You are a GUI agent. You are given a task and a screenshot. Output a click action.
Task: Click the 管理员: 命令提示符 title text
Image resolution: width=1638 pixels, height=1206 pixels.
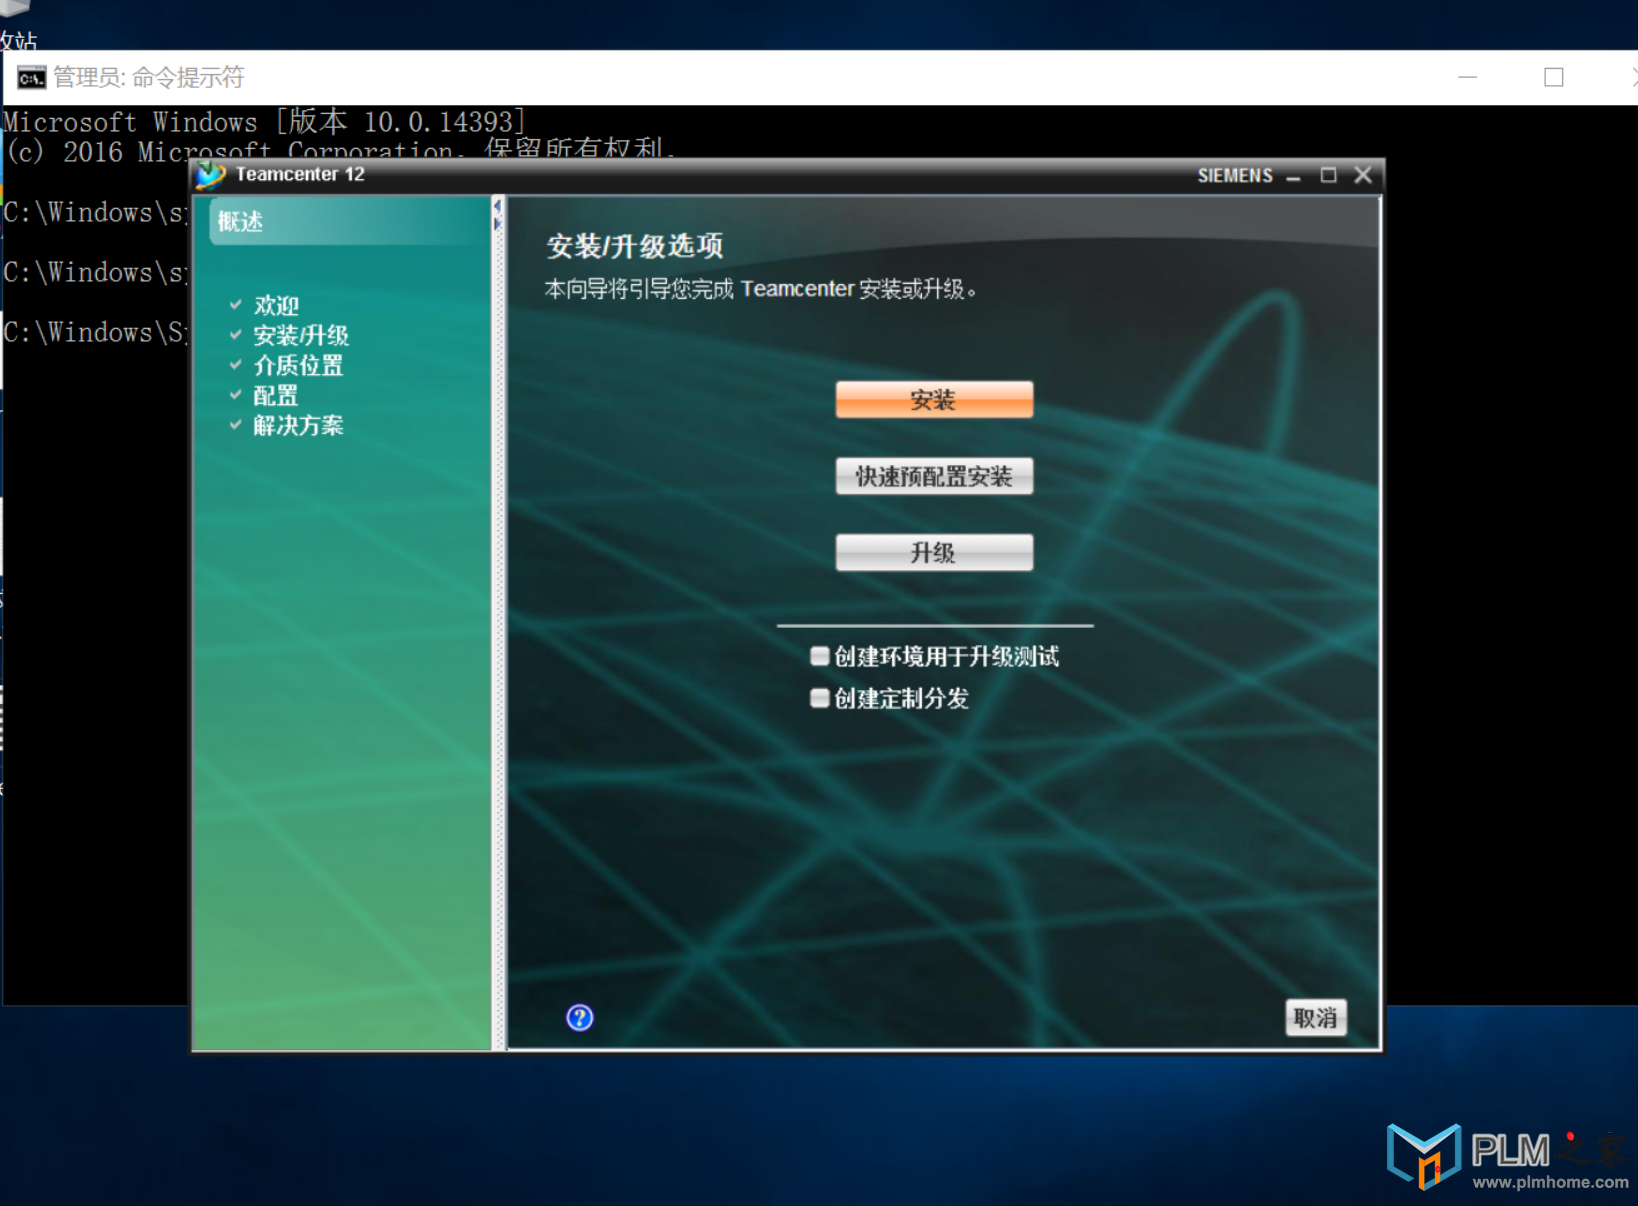click(148, 77)
